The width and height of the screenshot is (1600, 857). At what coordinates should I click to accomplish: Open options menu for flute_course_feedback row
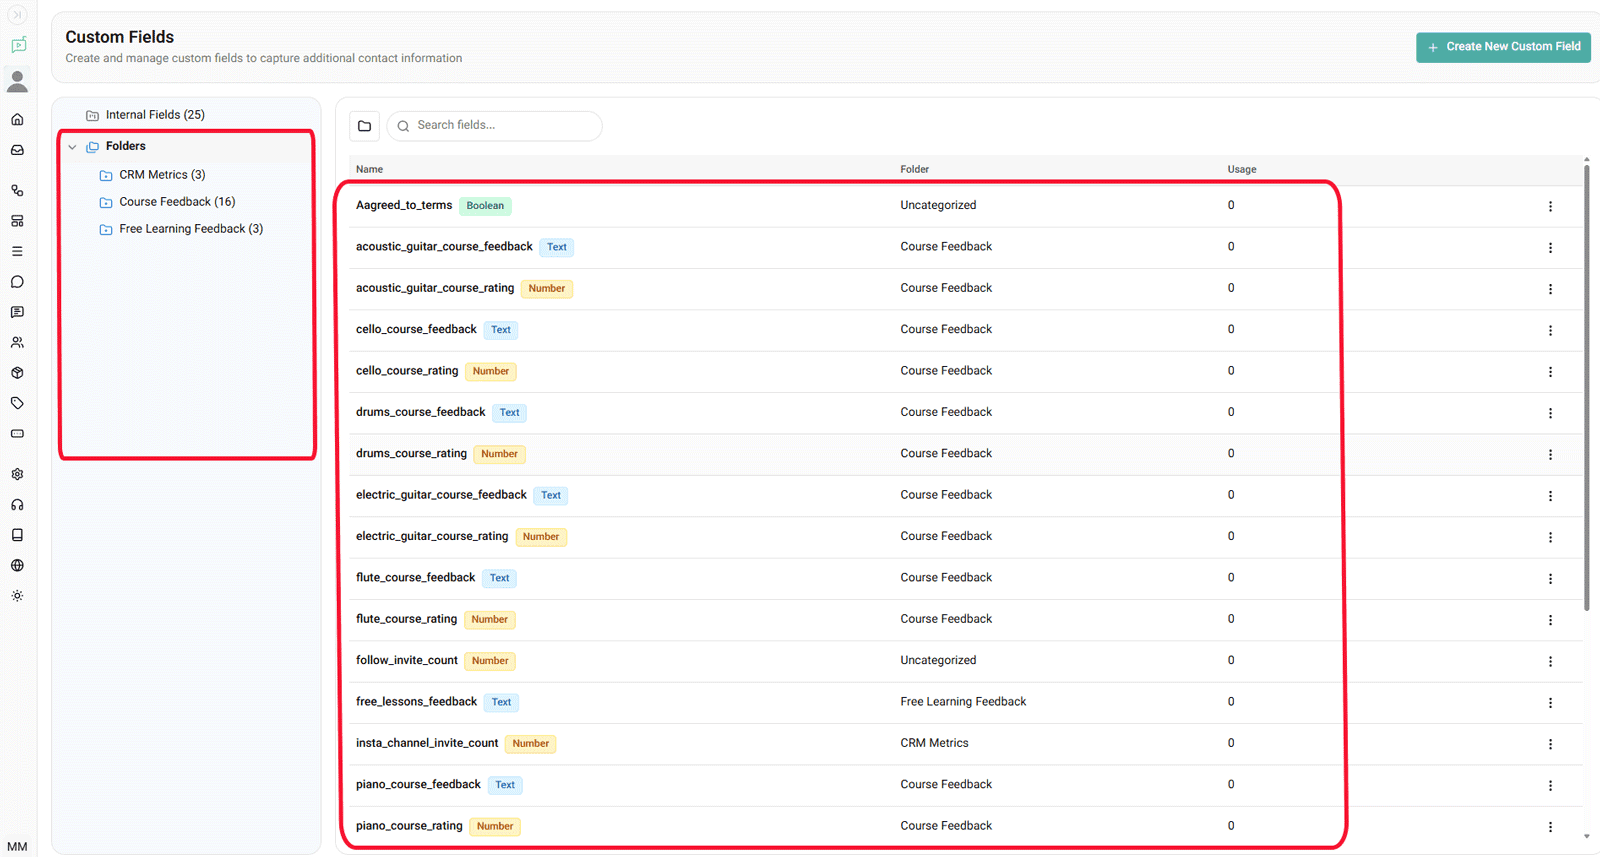[1550, 579]
